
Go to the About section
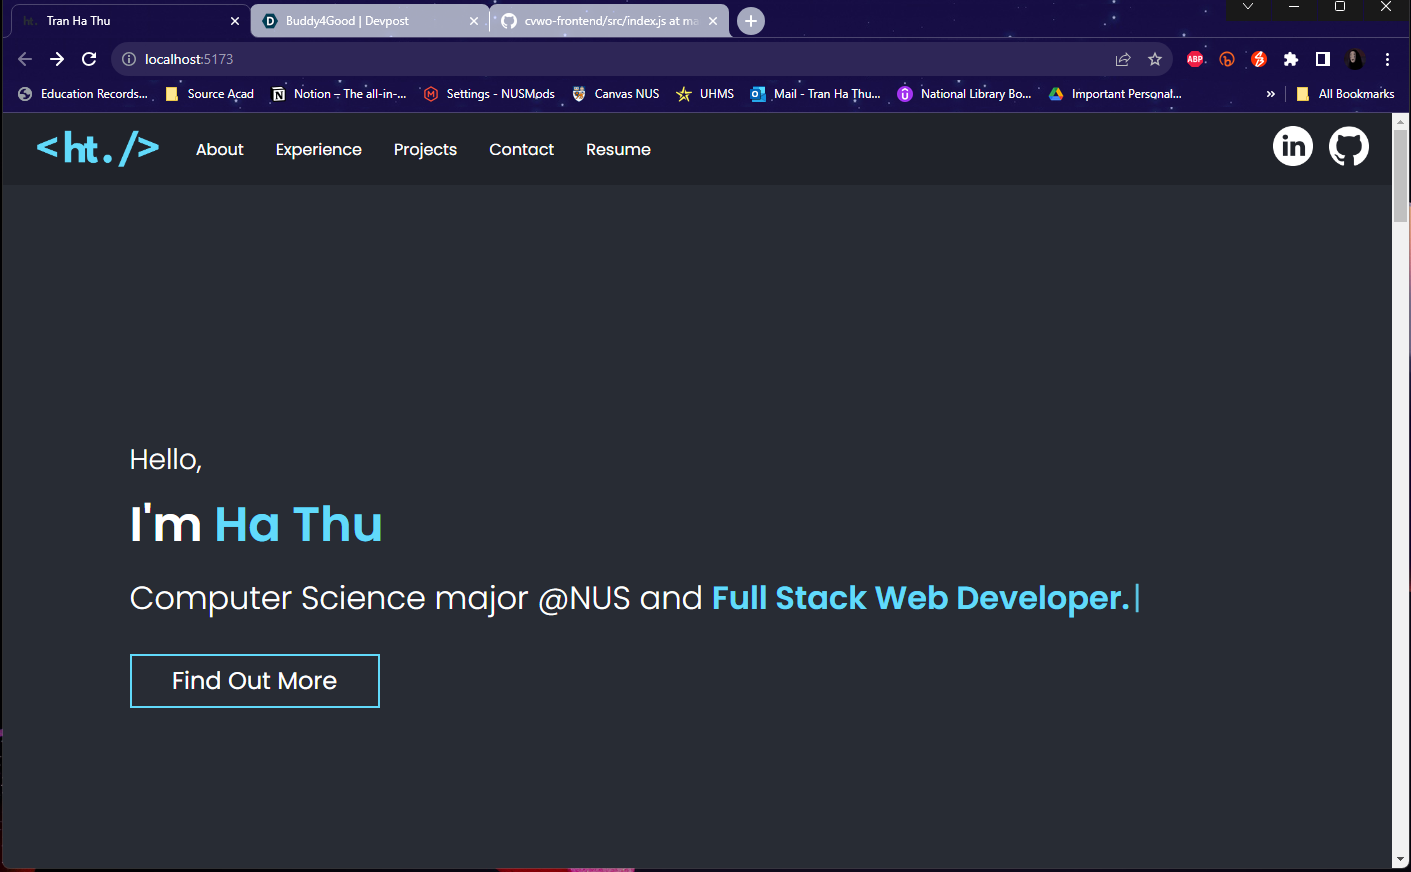[220, 149]
